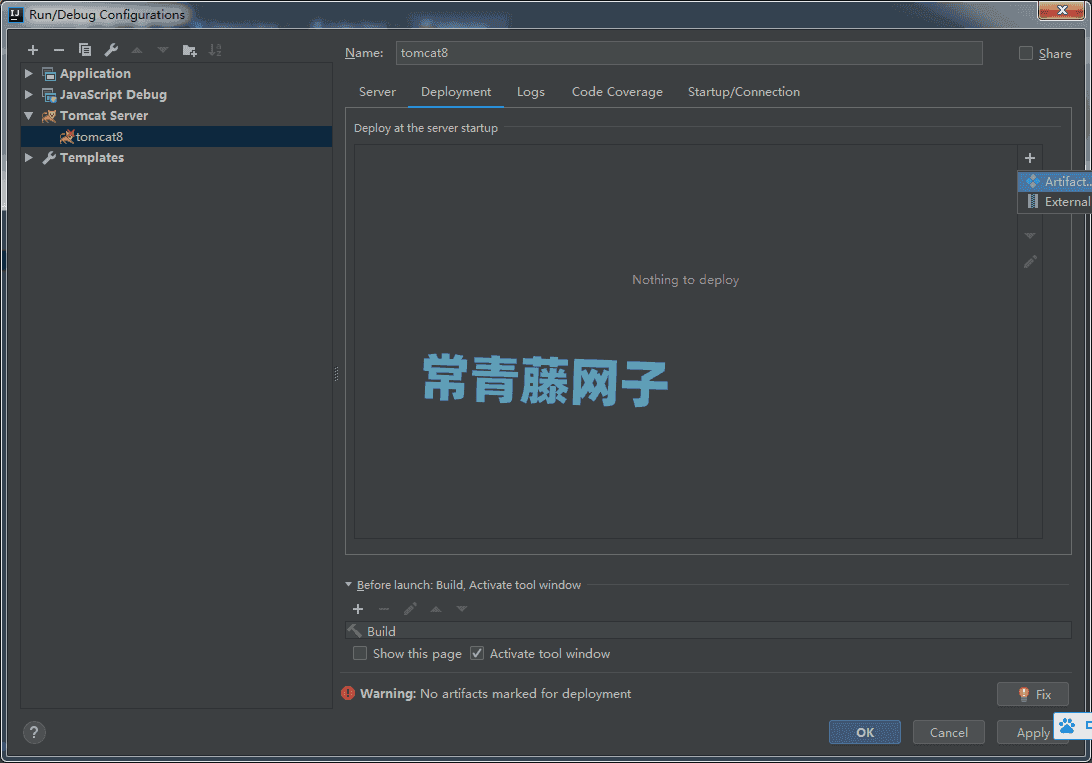Sort configurations alphabetically
This screenshot has width=1092, height=763.
215,50
